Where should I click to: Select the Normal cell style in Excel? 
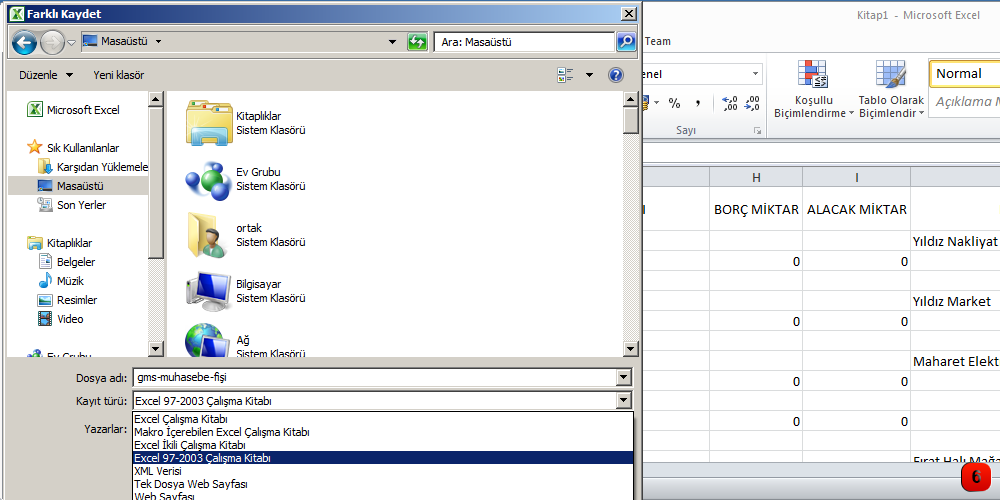pos(964,73)
